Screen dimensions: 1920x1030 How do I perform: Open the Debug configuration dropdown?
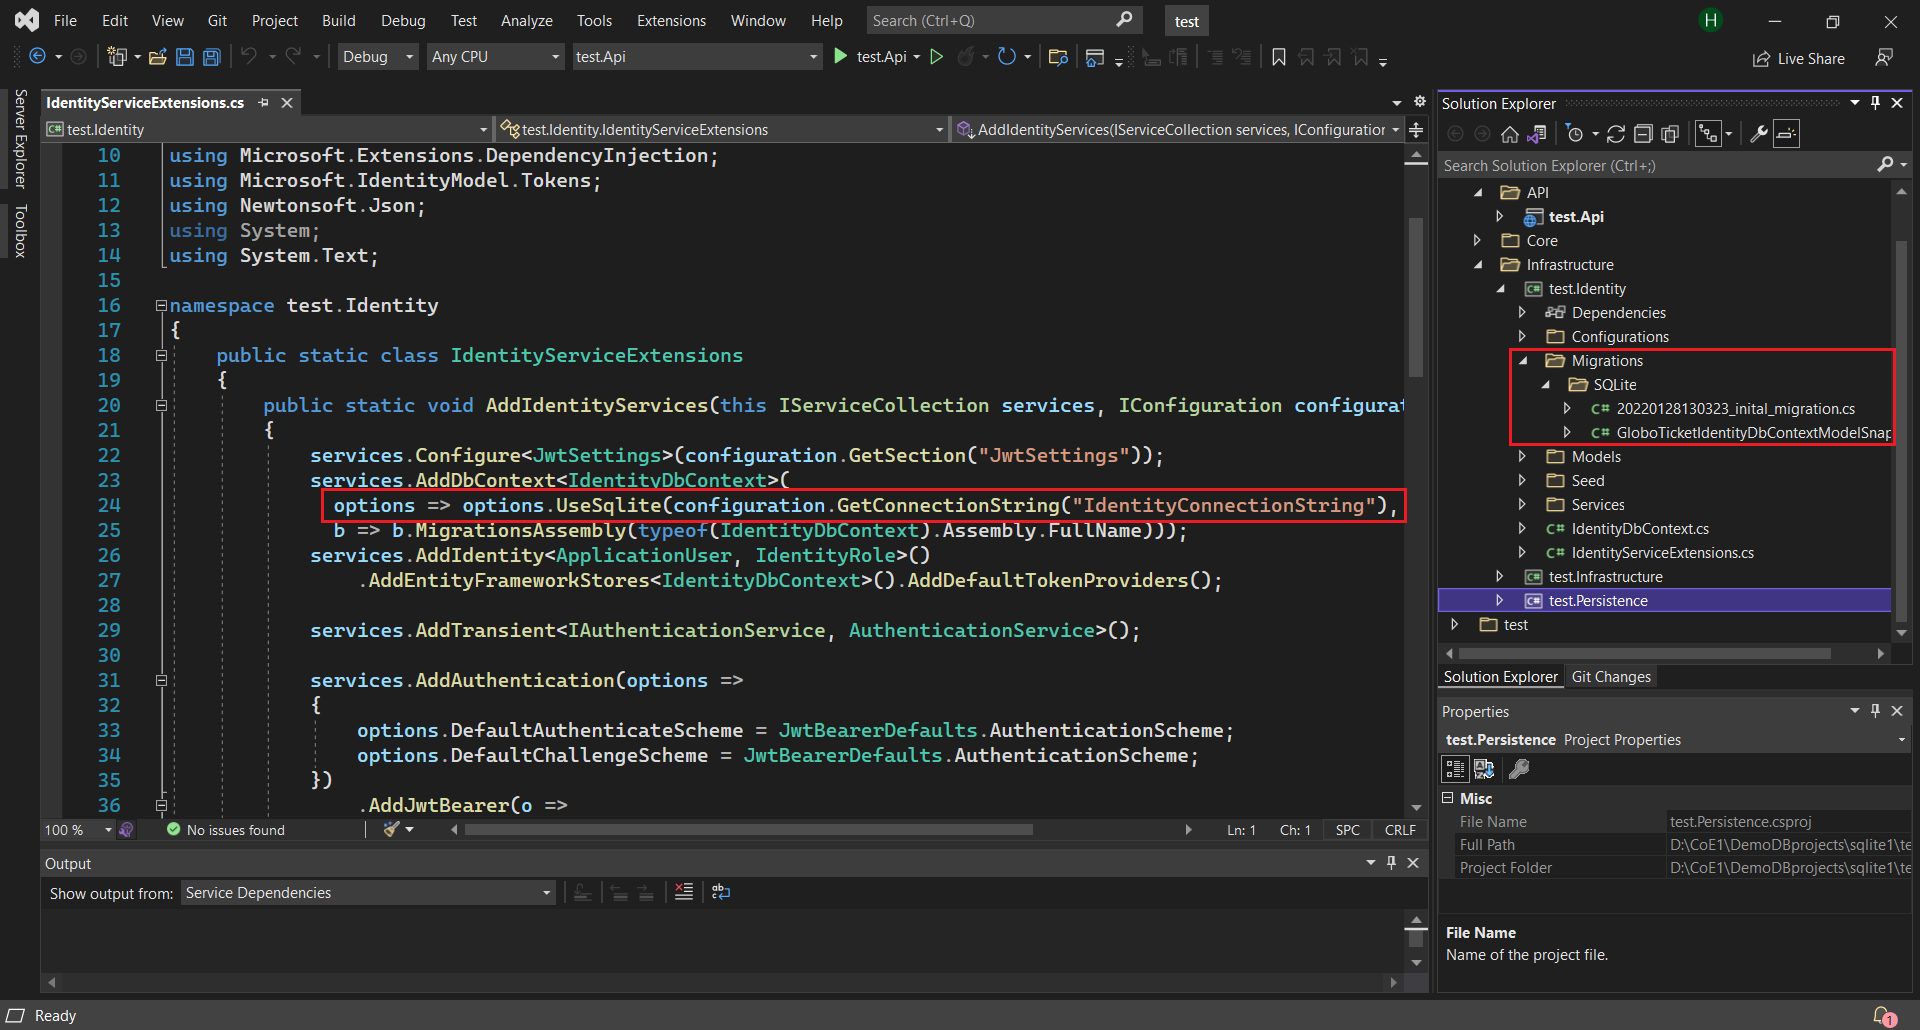pyautogui.click(x=377, y=57)
